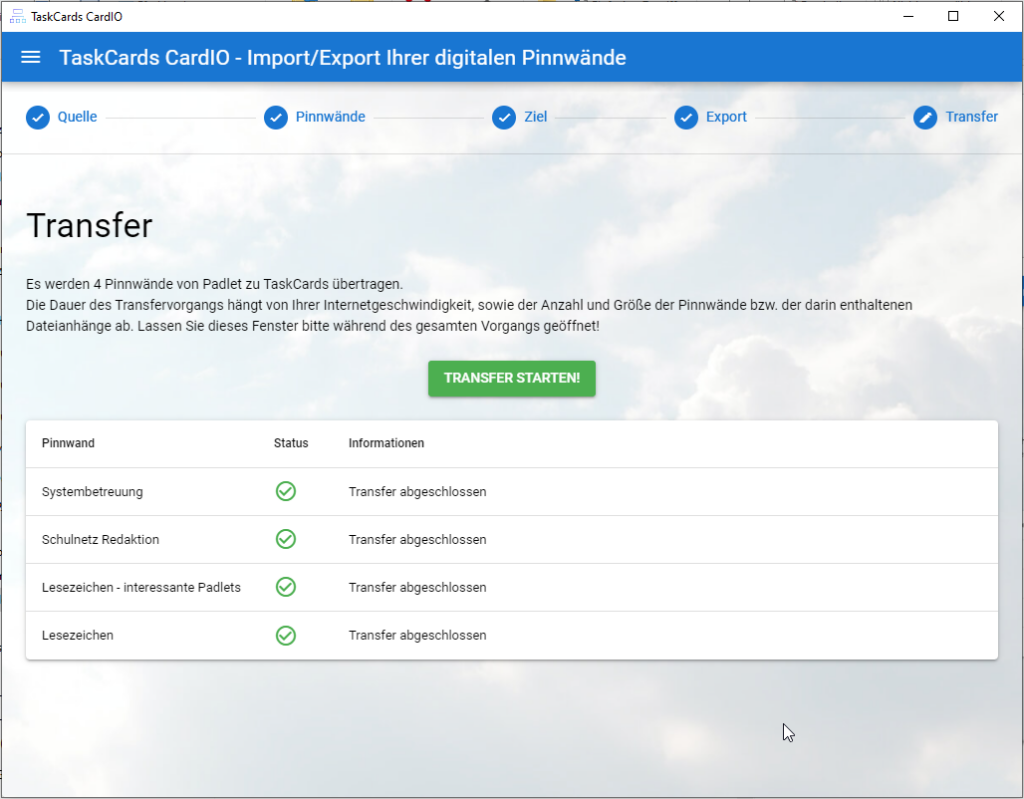
Task: Click Transfer abgeschlossen in Schulnetz Redaktion row
Action: (417, 540)
